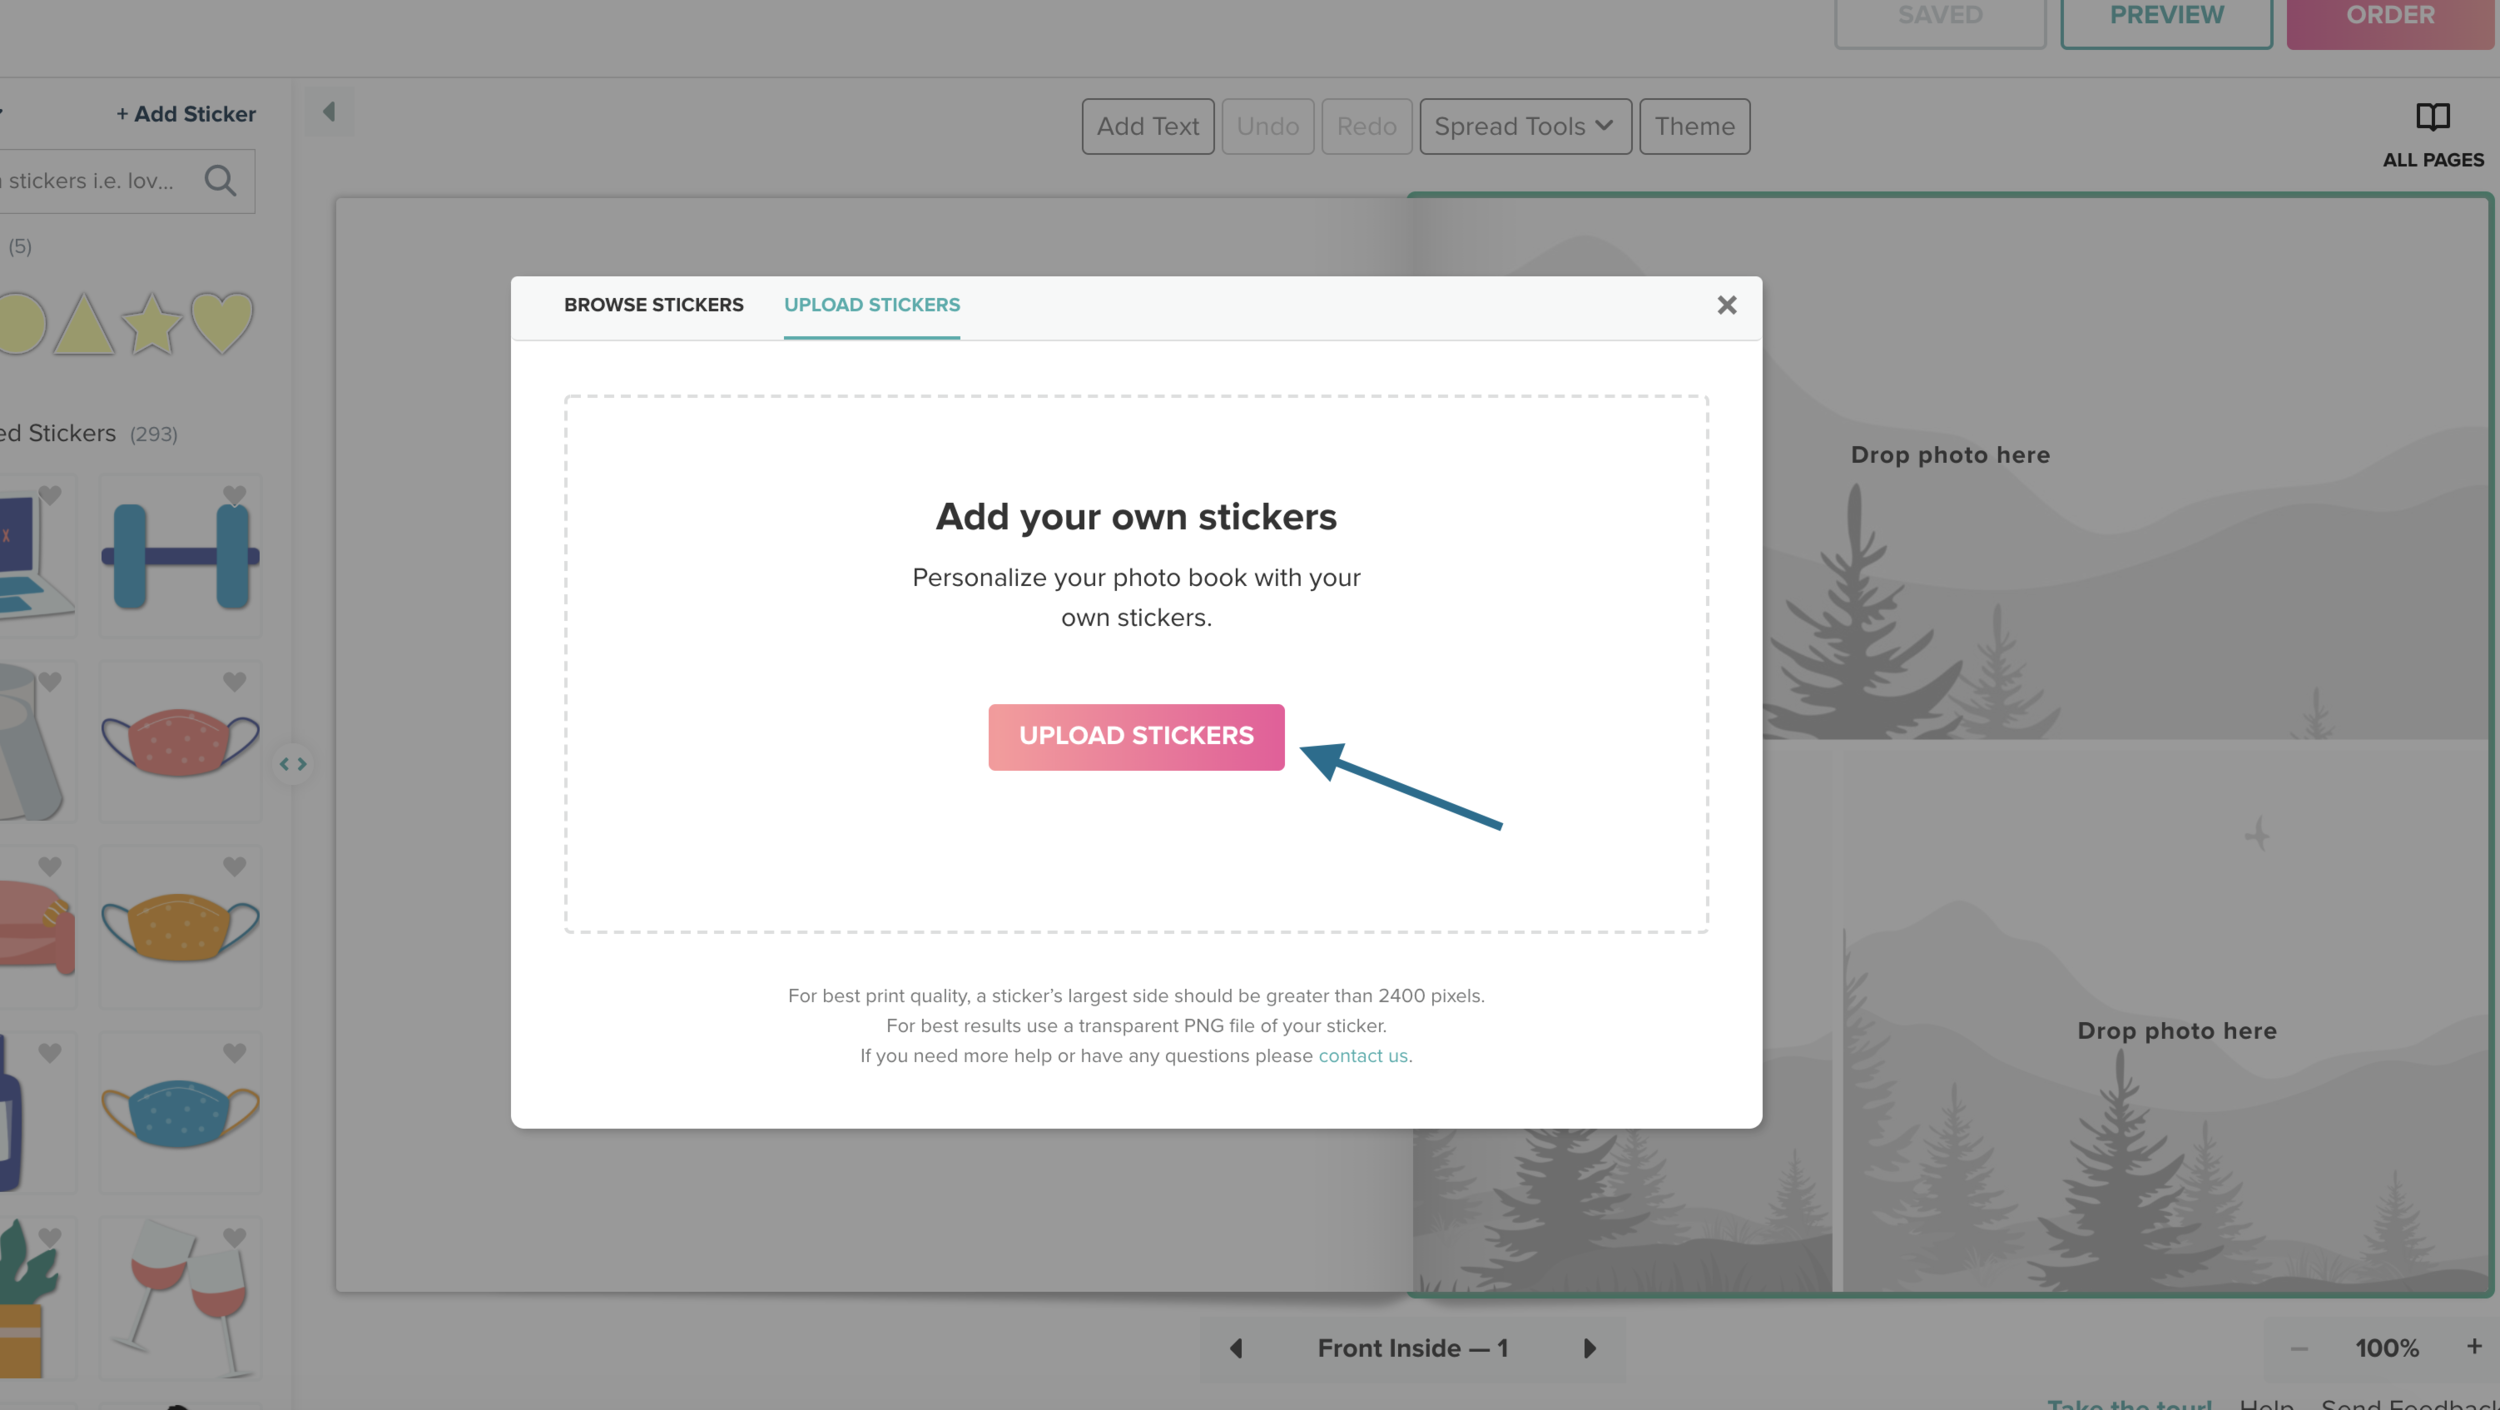
Task: Click the Add Text button
Action: pos(1147,127)
